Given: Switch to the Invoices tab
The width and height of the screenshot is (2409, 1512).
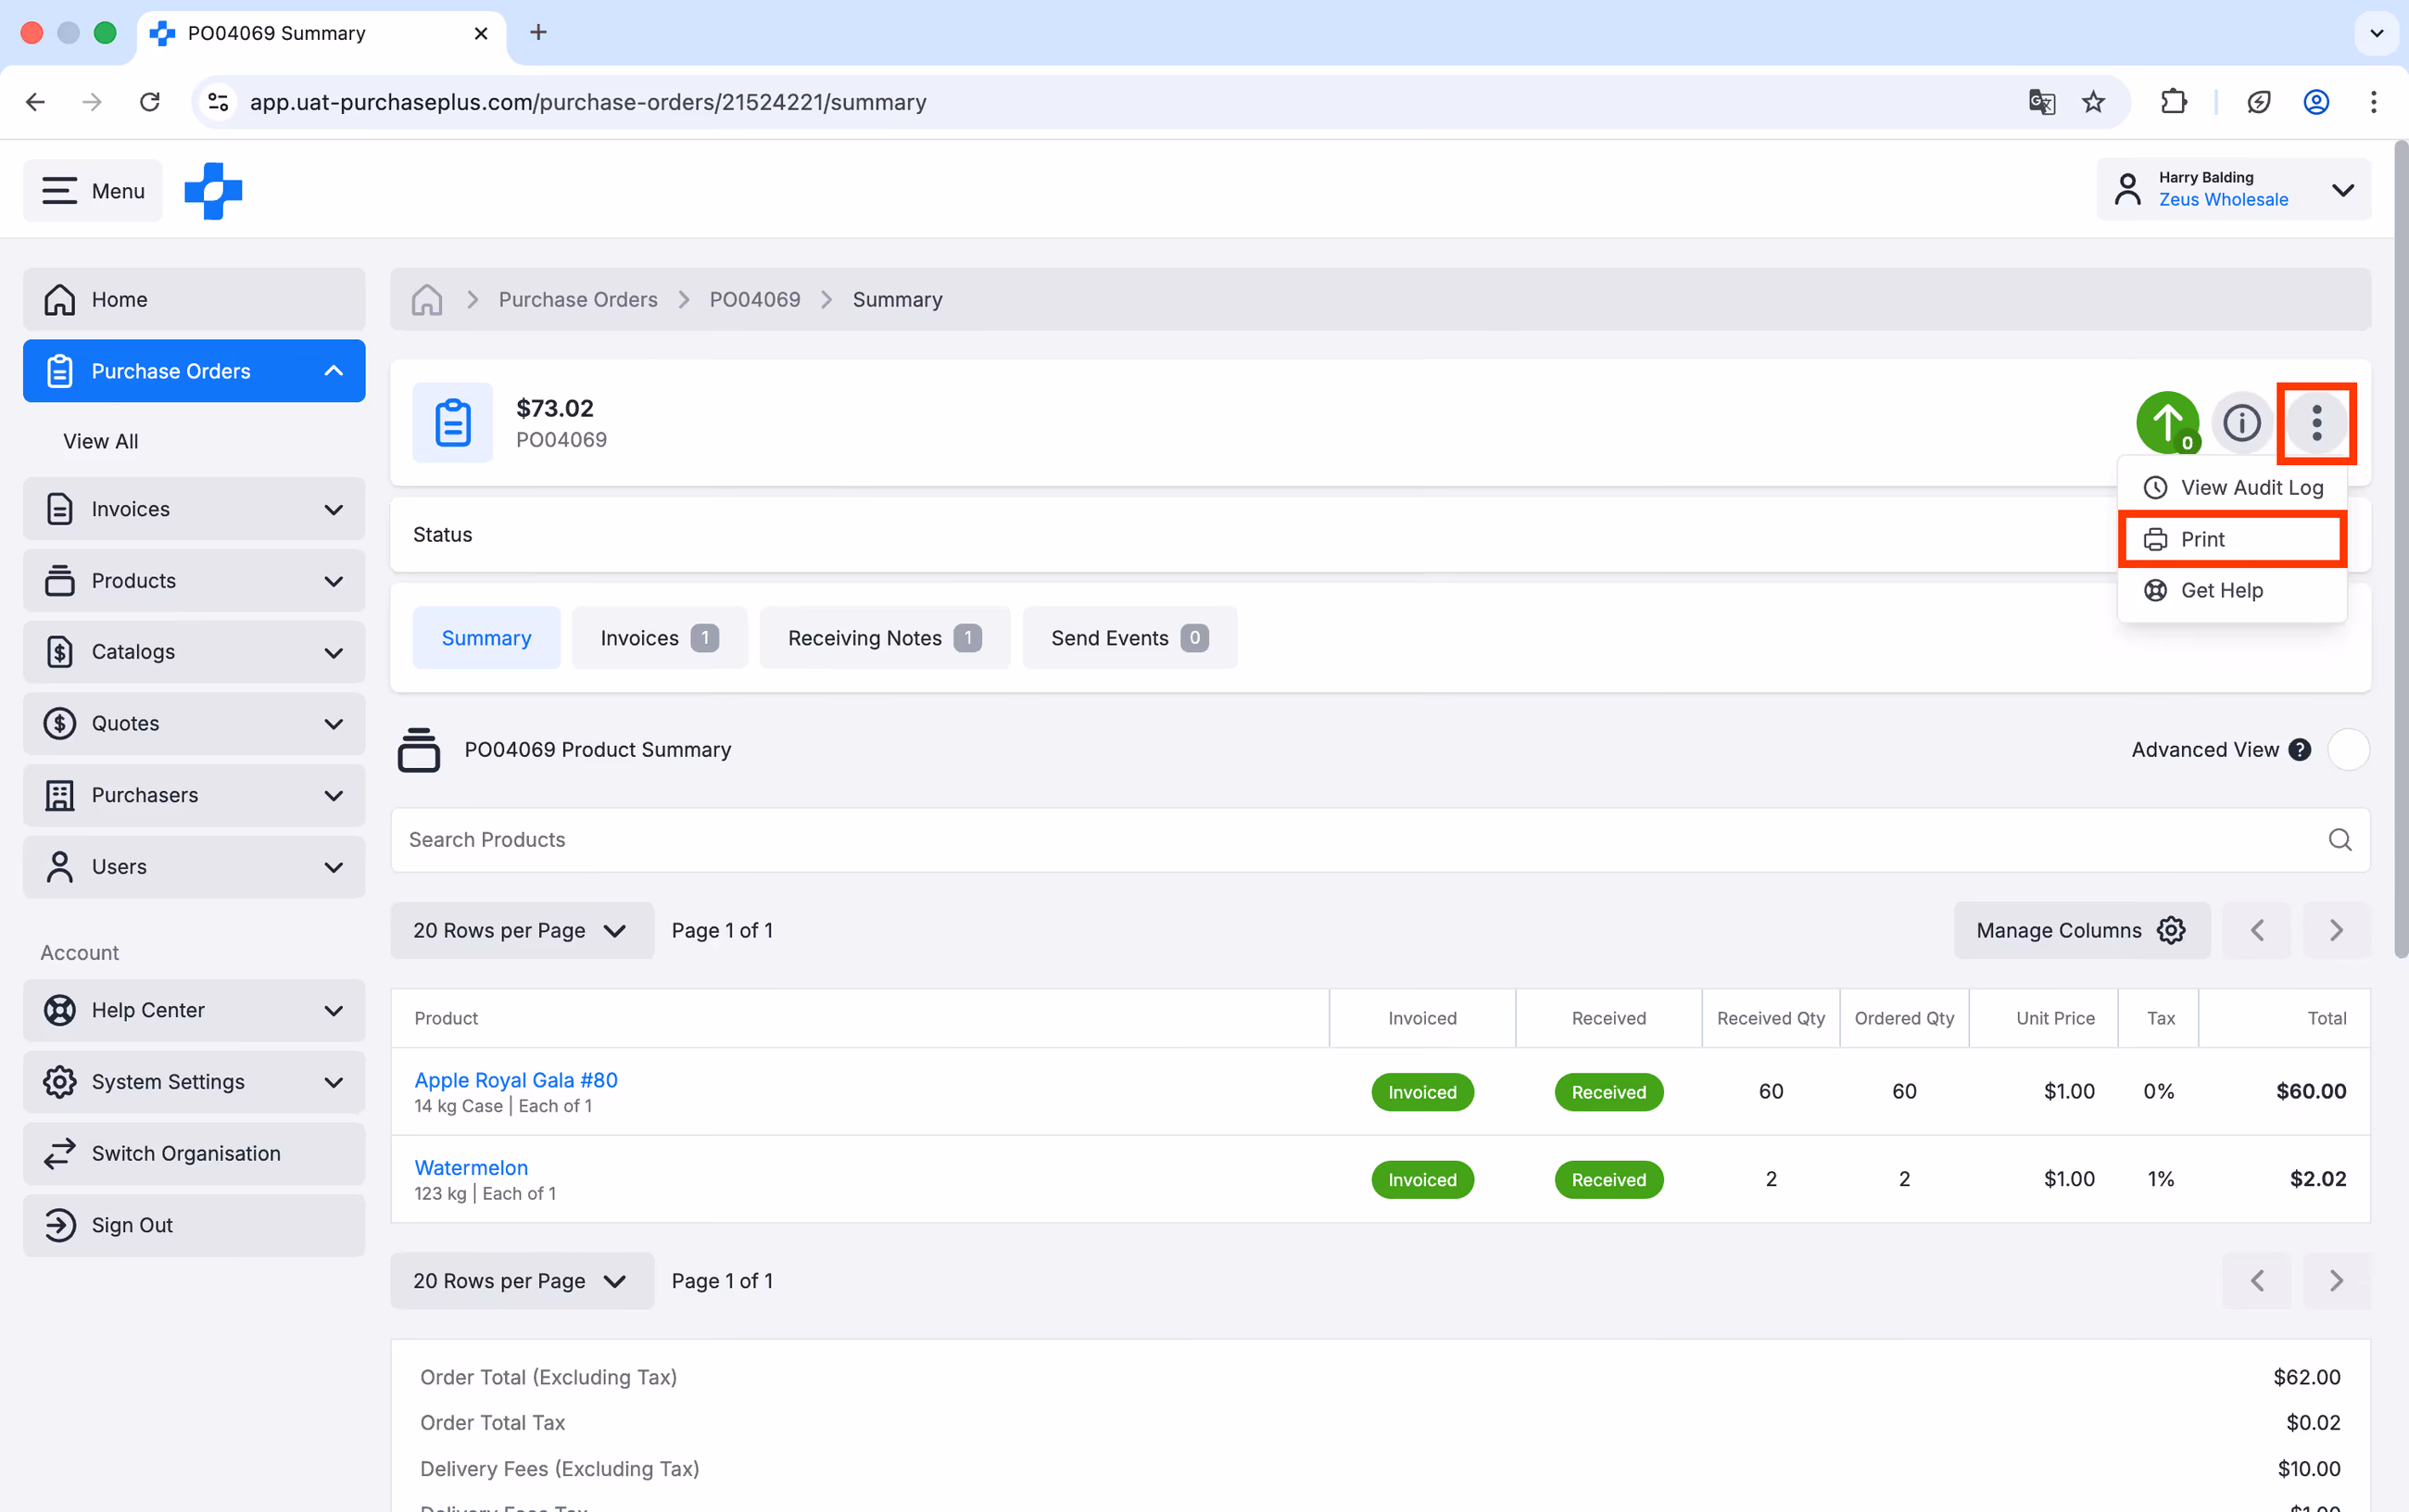Looking at the screenshot, I should (659, 638).
